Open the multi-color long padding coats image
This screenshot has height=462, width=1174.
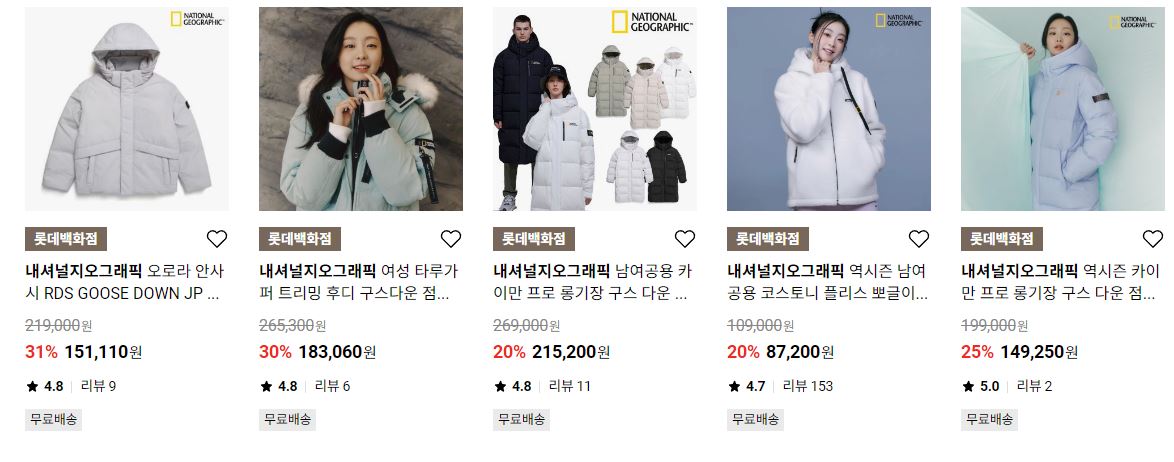click(595, 109)
